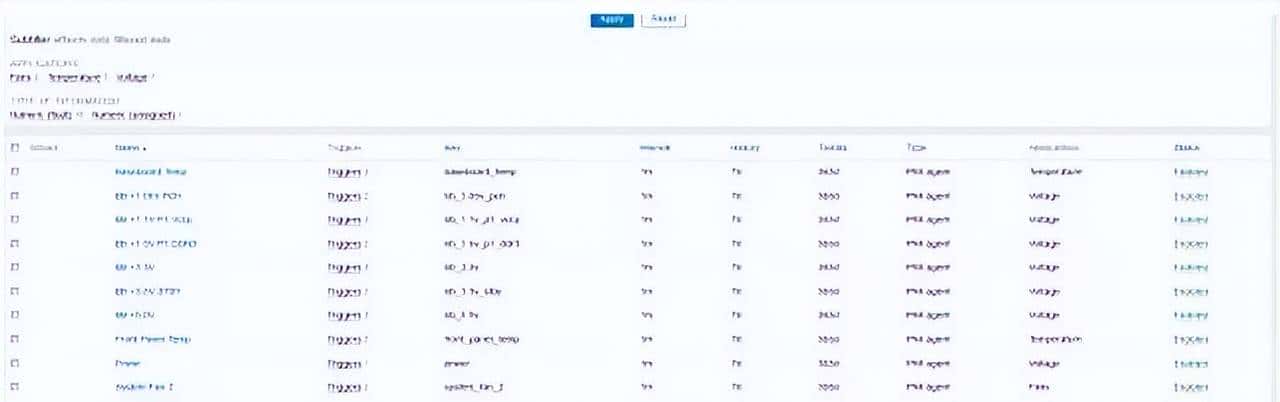Click IPMI agent type in Power row
The width and height of the screenshot is (1280, 402).
[927, 363]
